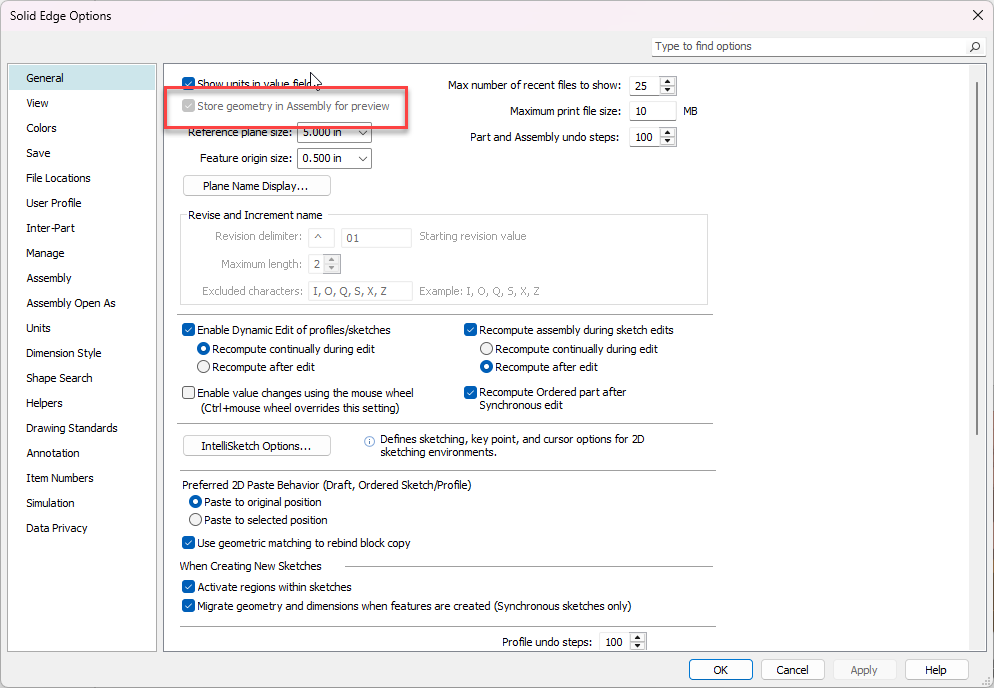Click Cancel to discard changes

(x=792, y=670)
